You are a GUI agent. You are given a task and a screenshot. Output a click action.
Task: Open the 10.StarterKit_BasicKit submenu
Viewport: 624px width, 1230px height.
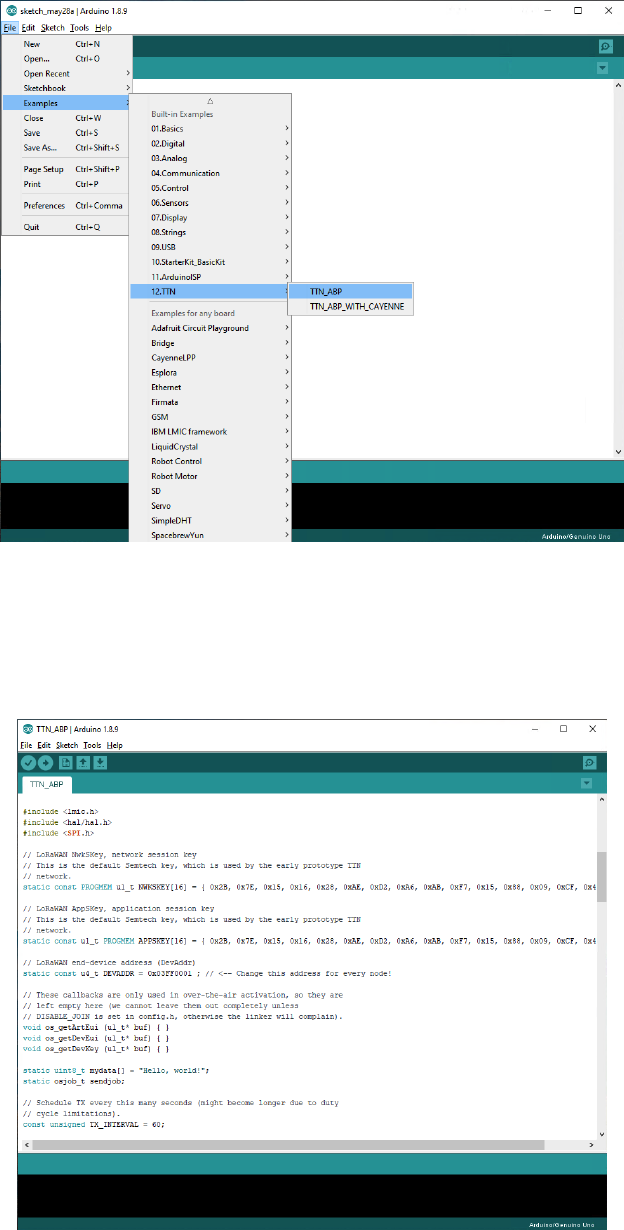209,262
